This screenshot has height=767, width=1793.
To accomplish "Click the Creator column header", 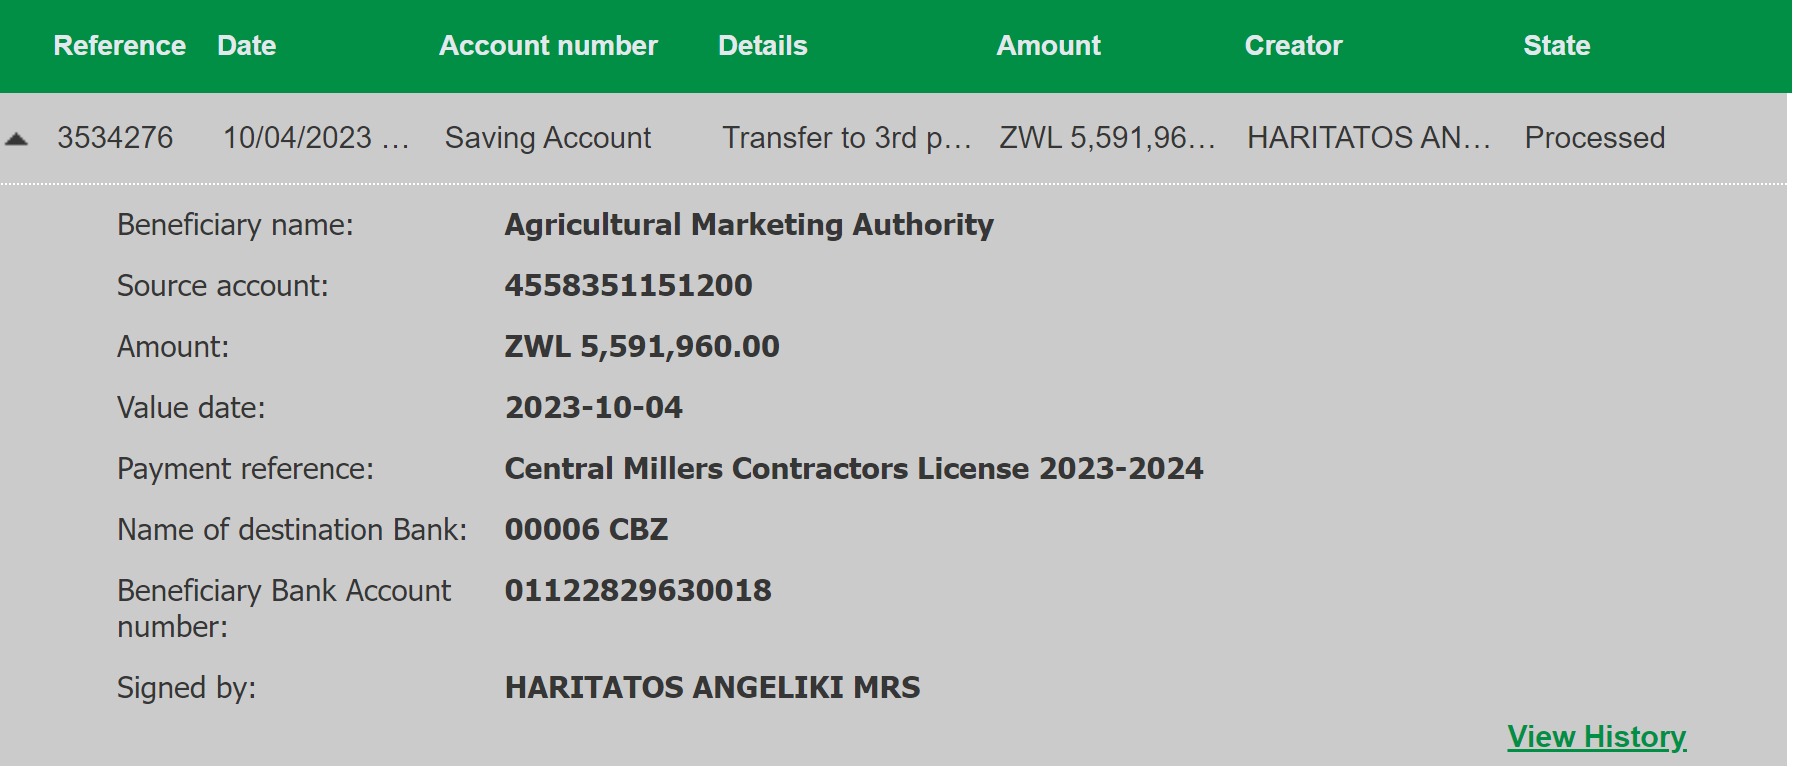I will [x=1293, y=46].
